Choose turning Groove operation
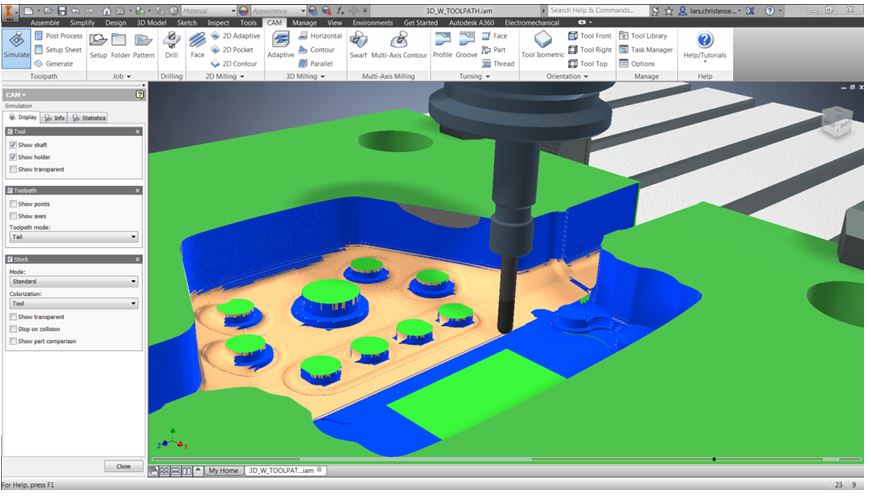The width and height of the screenshot is (871, 497). (467, 46)
